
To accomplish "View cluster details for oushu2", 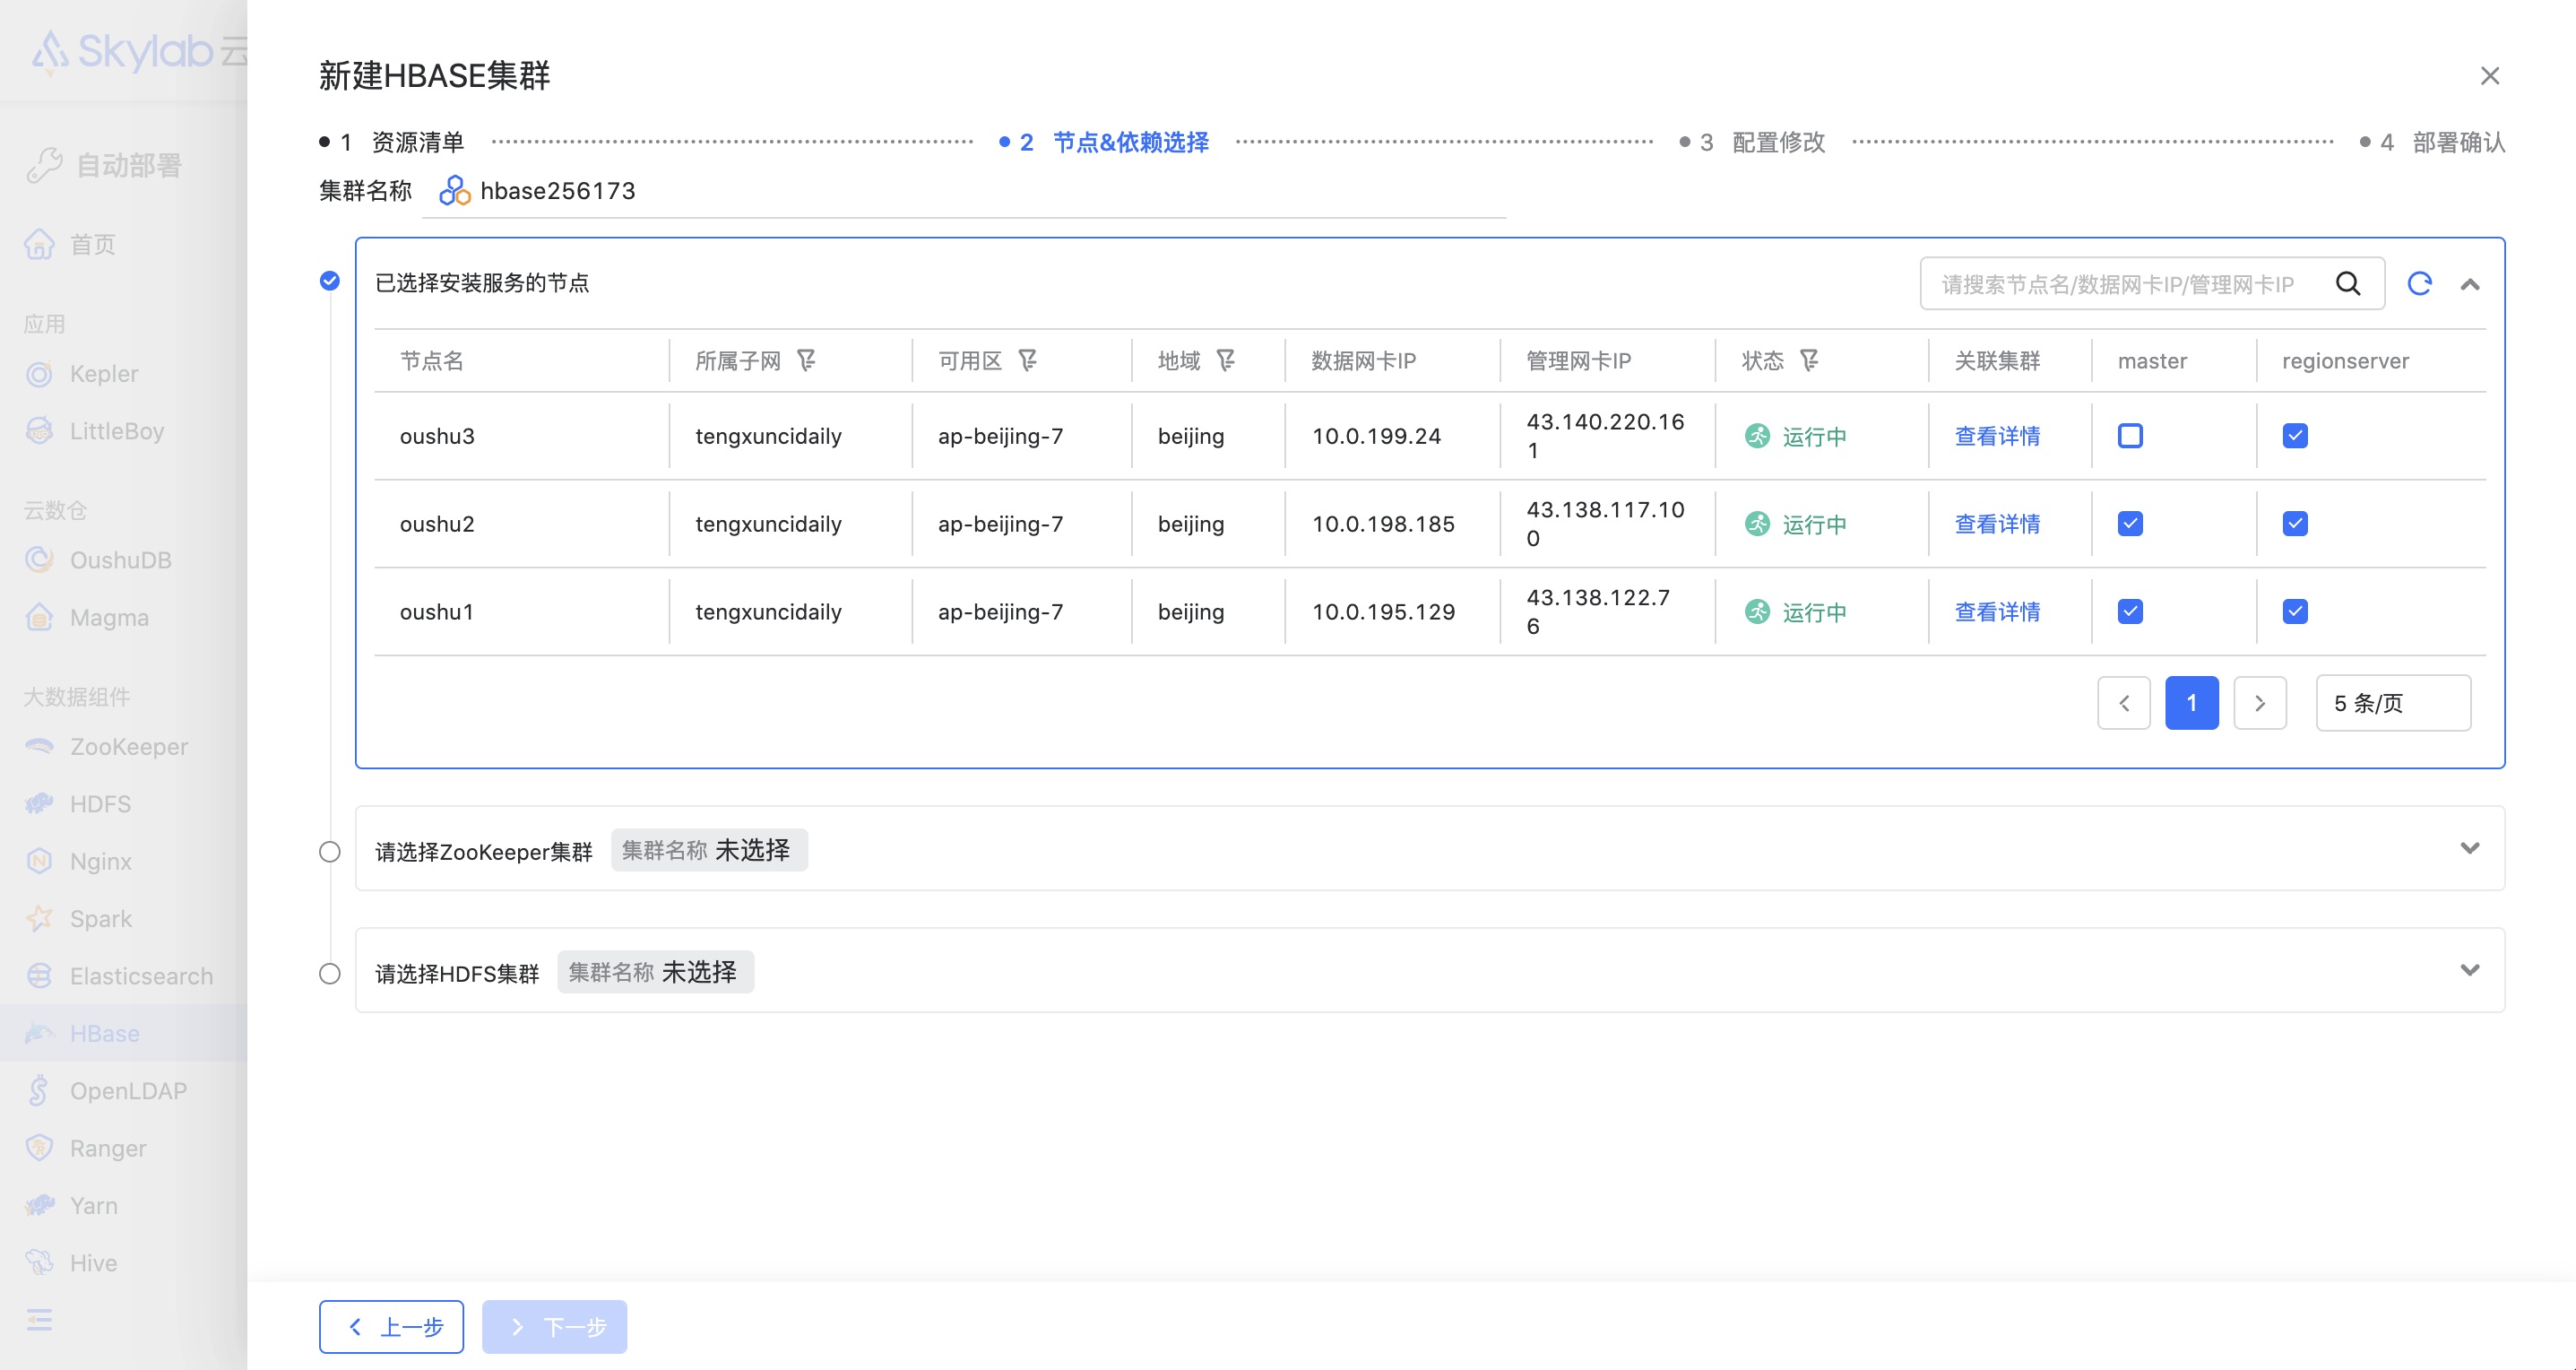I will click(1997, 524).
